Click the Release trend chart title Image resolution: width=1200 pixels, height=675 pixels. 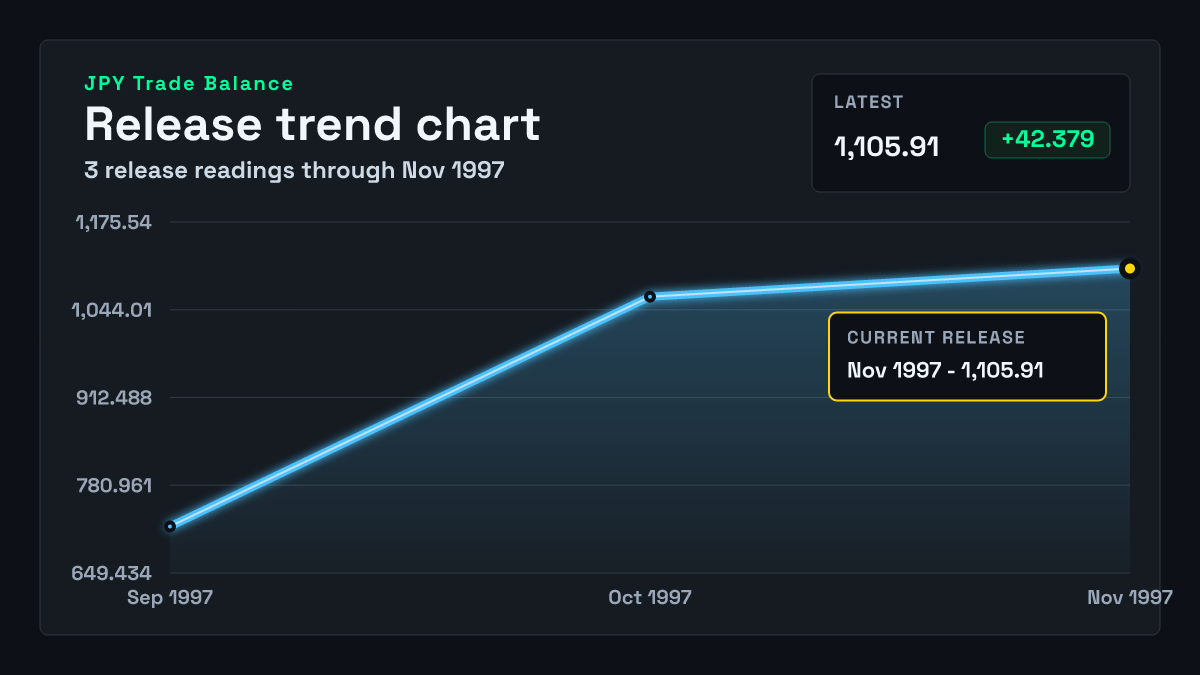point(312,125)
